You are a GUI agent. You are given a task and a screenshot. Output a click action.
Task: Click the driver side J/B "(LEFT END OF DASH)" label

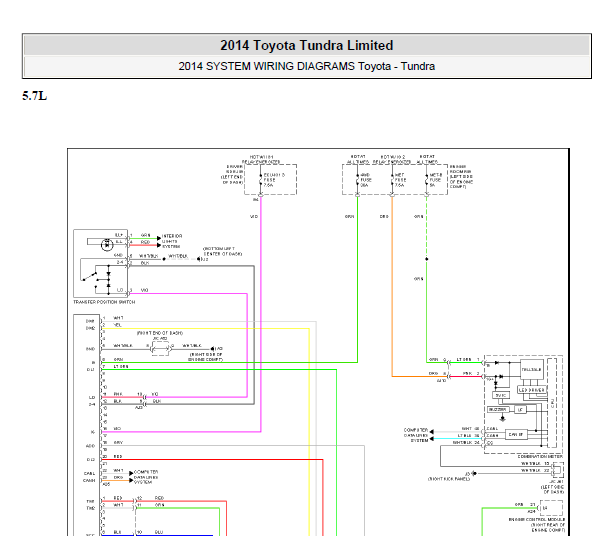232,175
